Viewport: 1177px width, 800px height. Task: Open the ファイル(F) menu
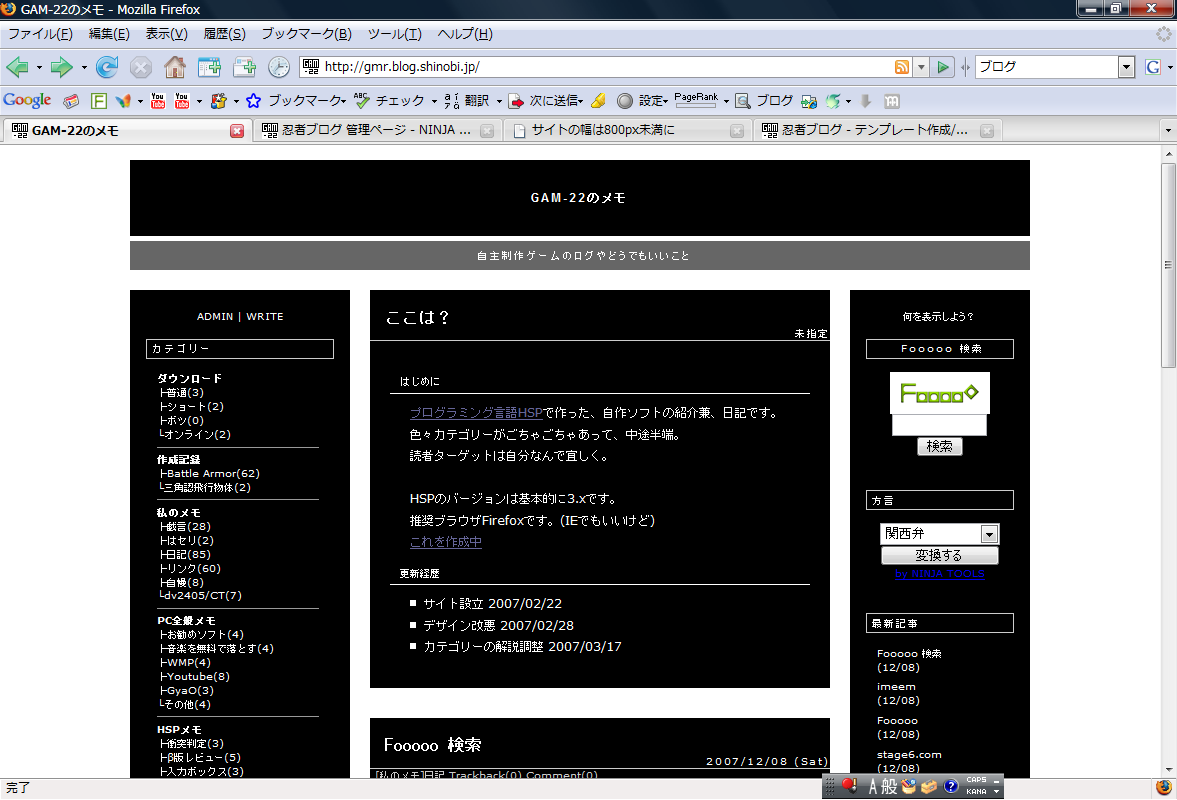[40, 34]
